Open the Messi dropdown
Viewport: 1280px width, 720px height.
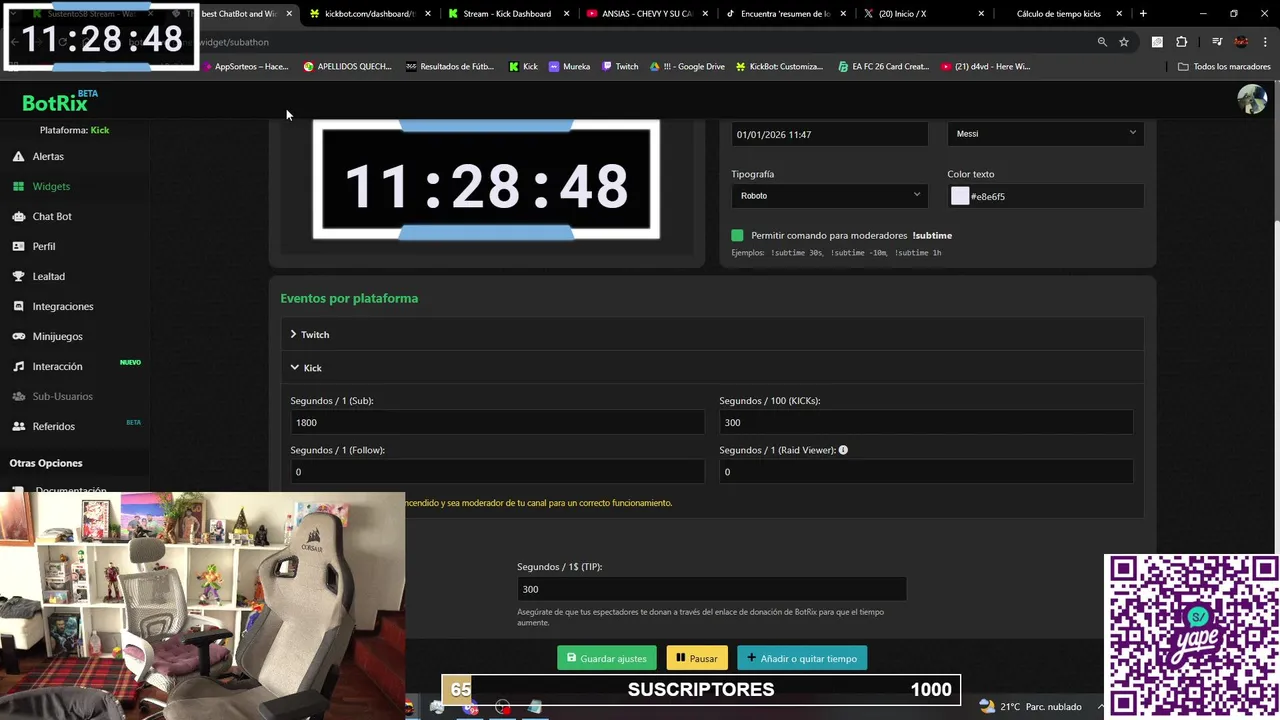click(1045, 134)
